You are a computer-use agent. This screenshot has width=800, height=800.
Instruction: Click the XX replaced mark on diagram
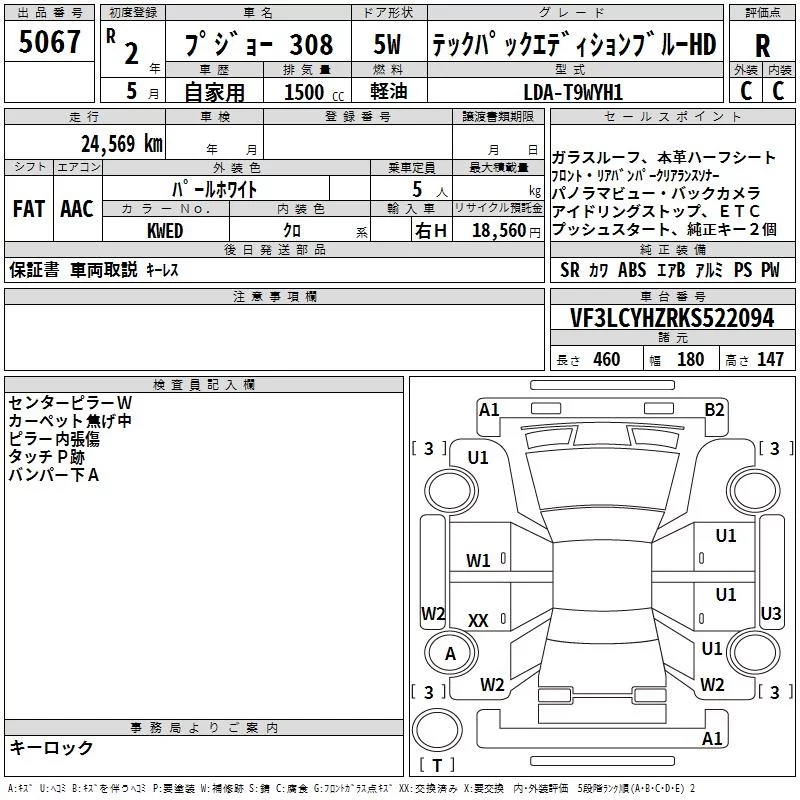pyautogui.click(x=478, y=621)
